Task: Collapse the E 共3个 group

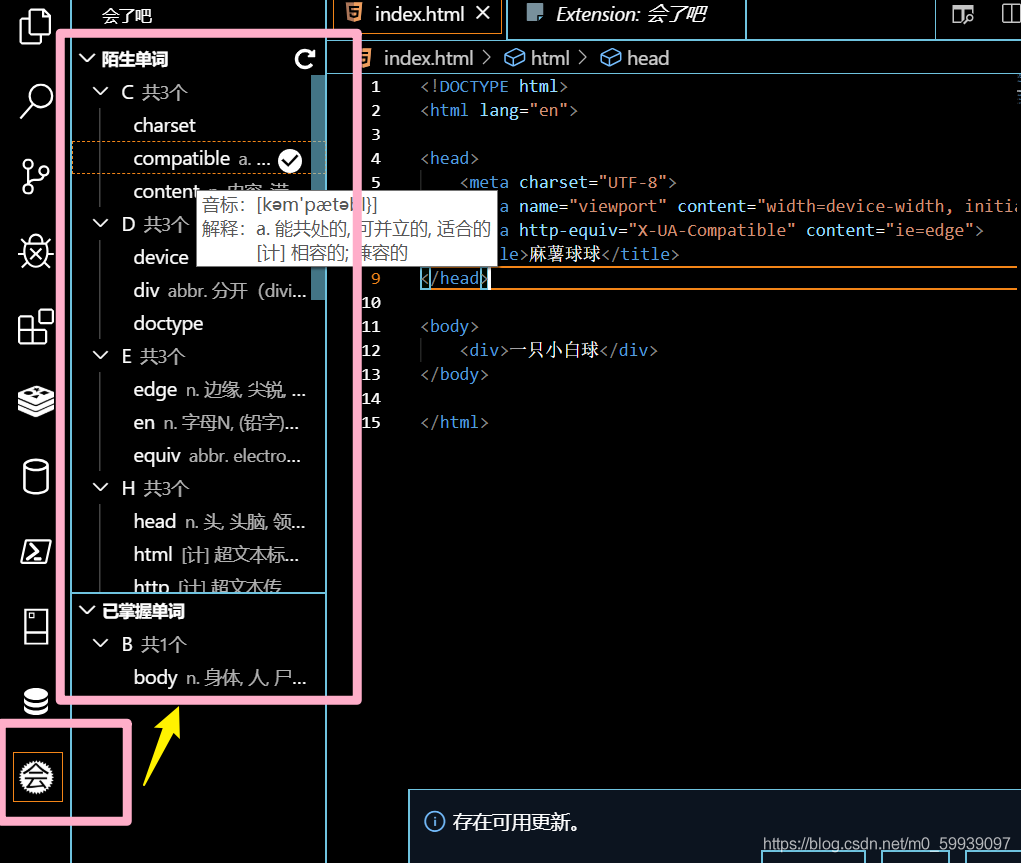Action: tap(100, 356)
